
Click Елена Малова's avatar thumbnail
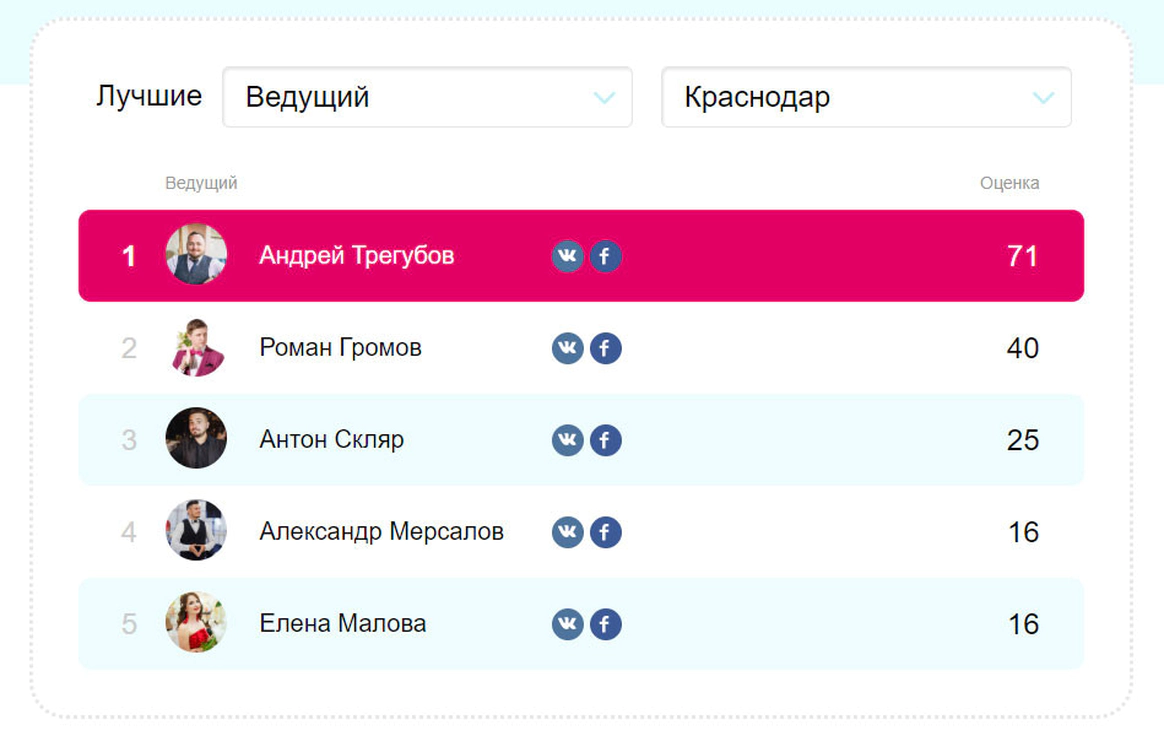click(196, 622)
